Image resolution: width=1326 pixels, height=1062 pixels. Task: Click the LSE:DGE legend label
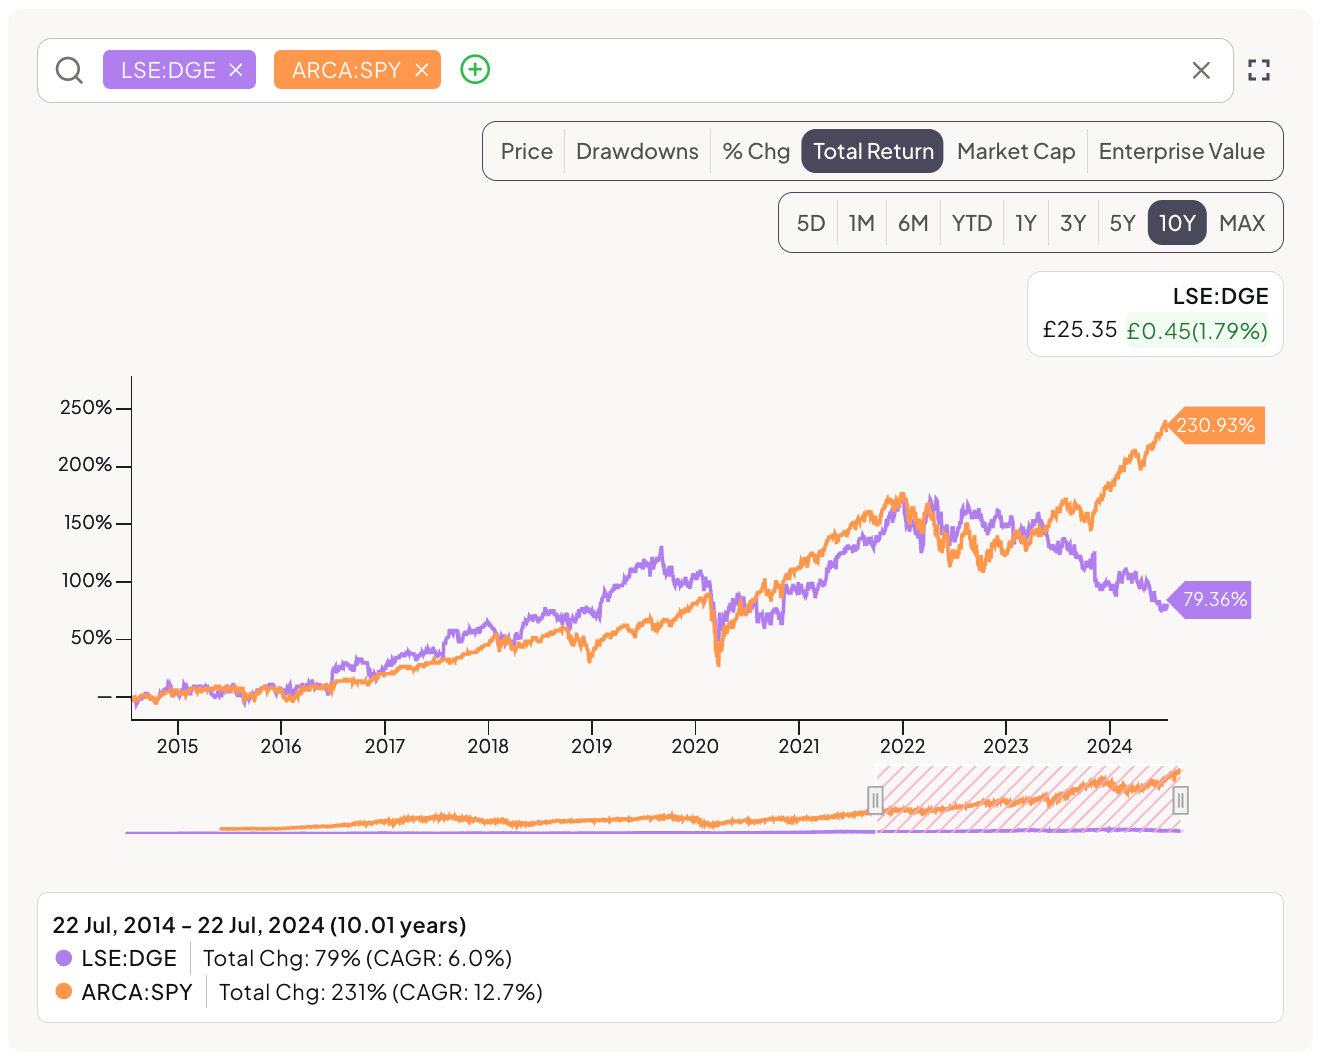click(x=129, y=958)
